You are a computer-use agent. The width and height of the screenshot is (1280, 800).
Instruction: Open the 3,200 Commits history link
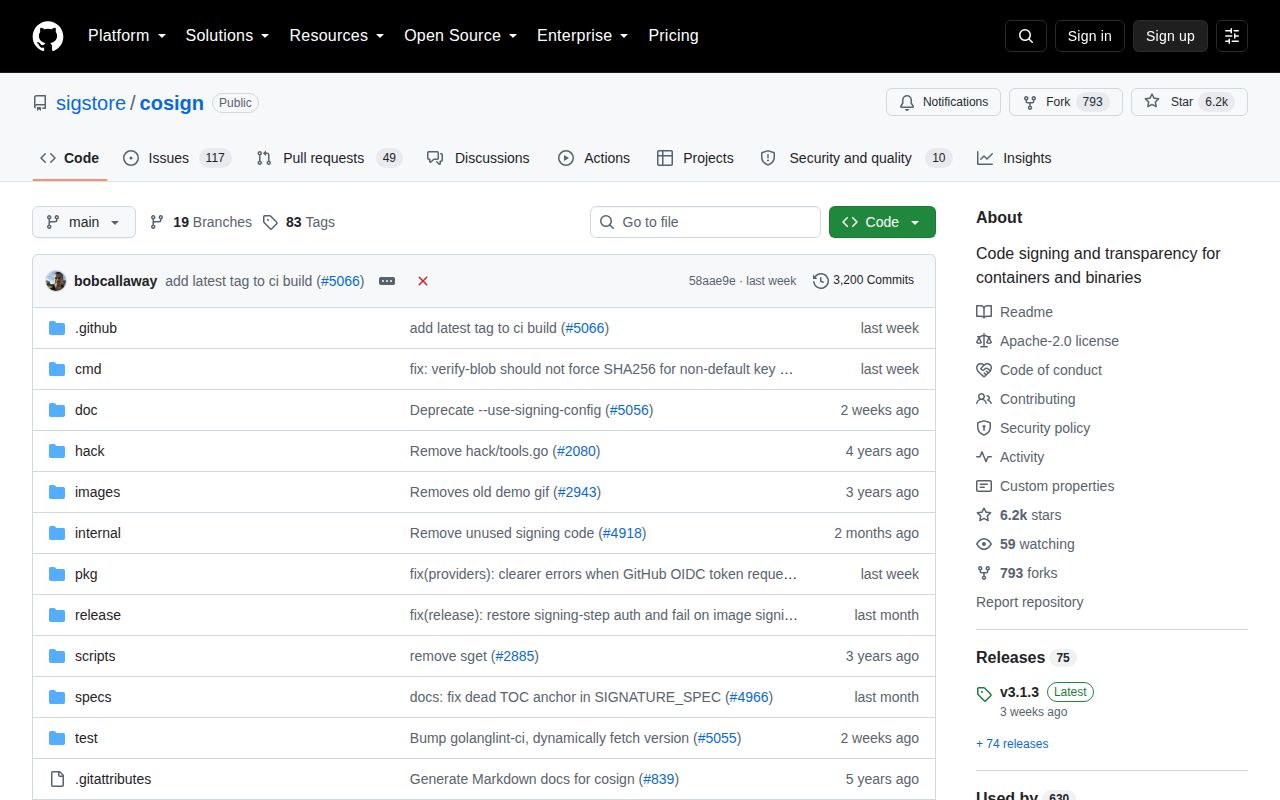click(864, 280)
